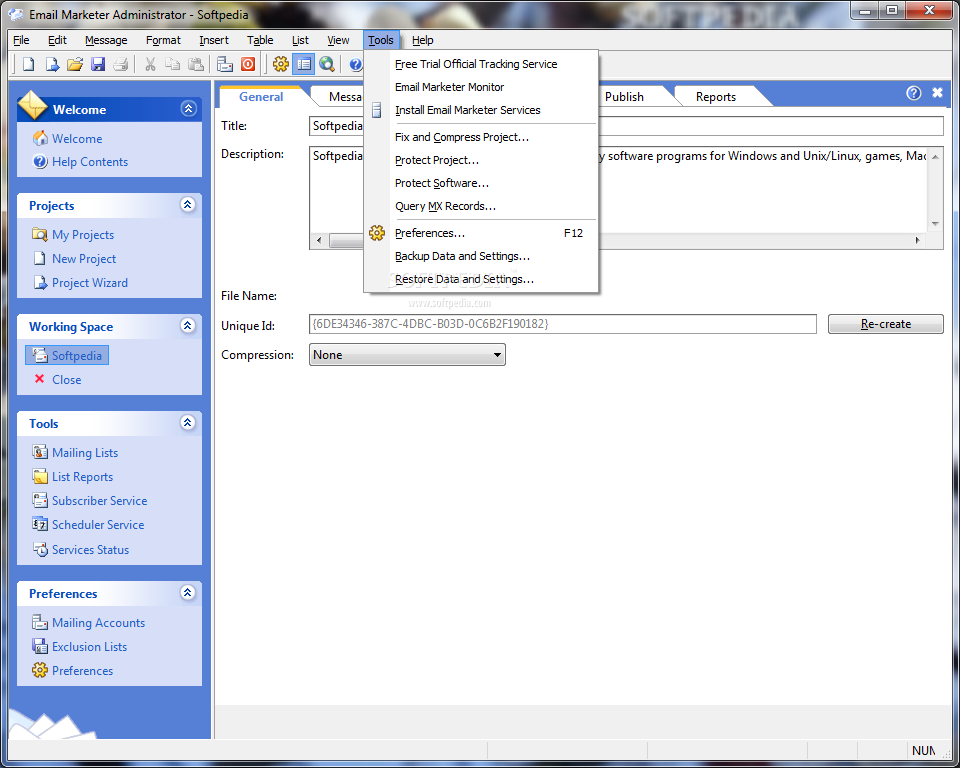Toggle the highlighted task pane toolbar icon
Image resolution: width=960 pixels, height=768 pixels.
point(304,64)
